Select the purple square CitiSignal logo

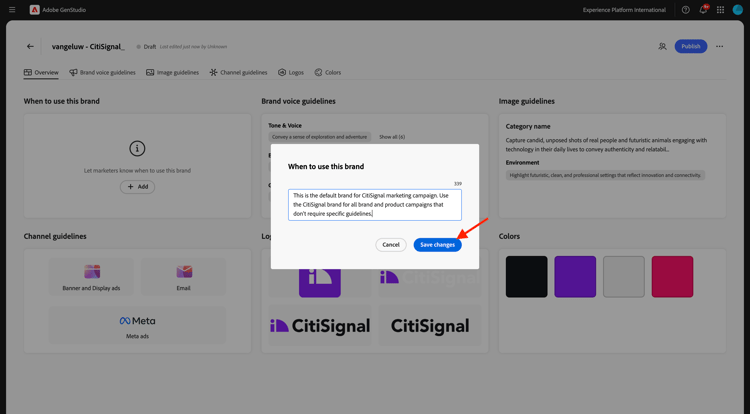coord(320,282)
